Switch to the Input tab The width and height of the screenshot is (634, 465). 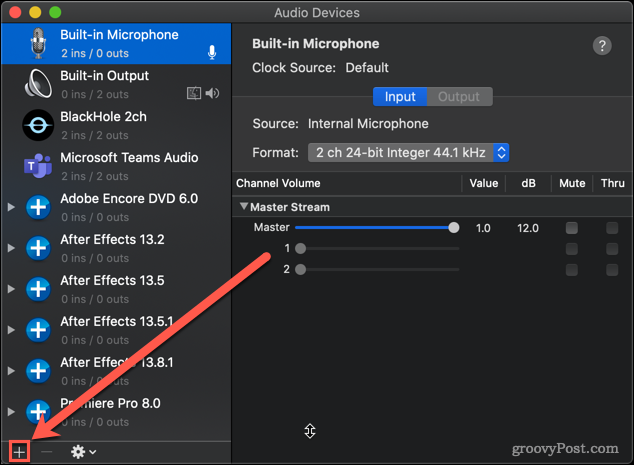(x=400, y=97)
